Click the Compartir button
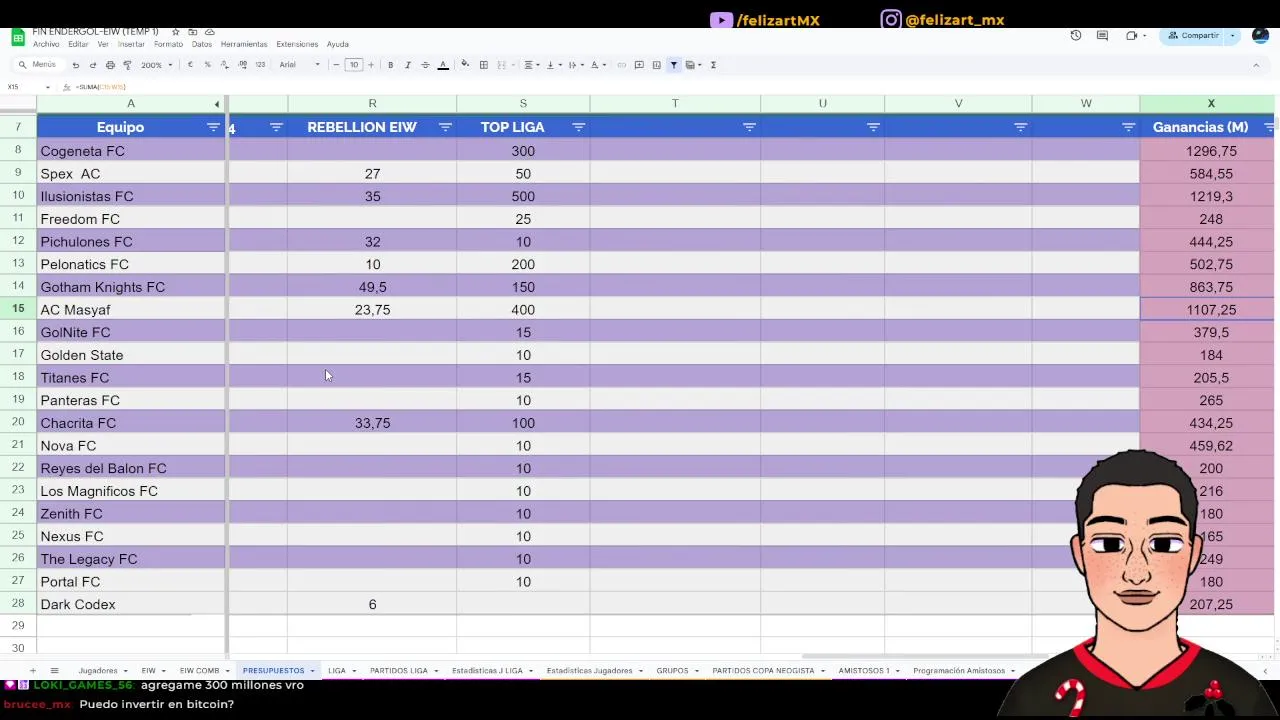This screenshot has width=1280, height=720. 1193,35
